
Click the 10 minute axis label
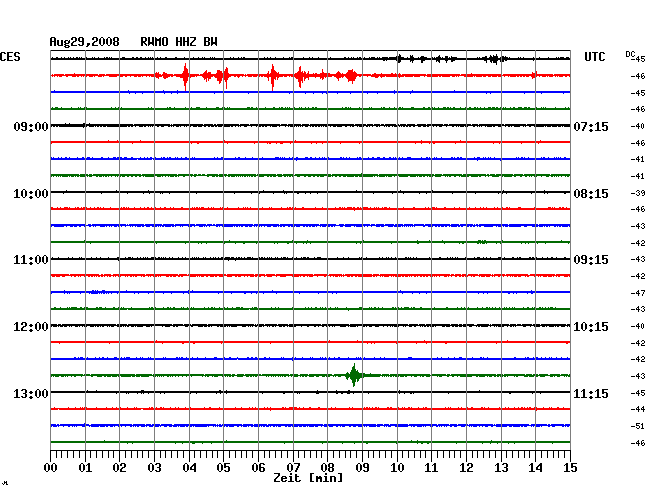click(x=397, y=468)
